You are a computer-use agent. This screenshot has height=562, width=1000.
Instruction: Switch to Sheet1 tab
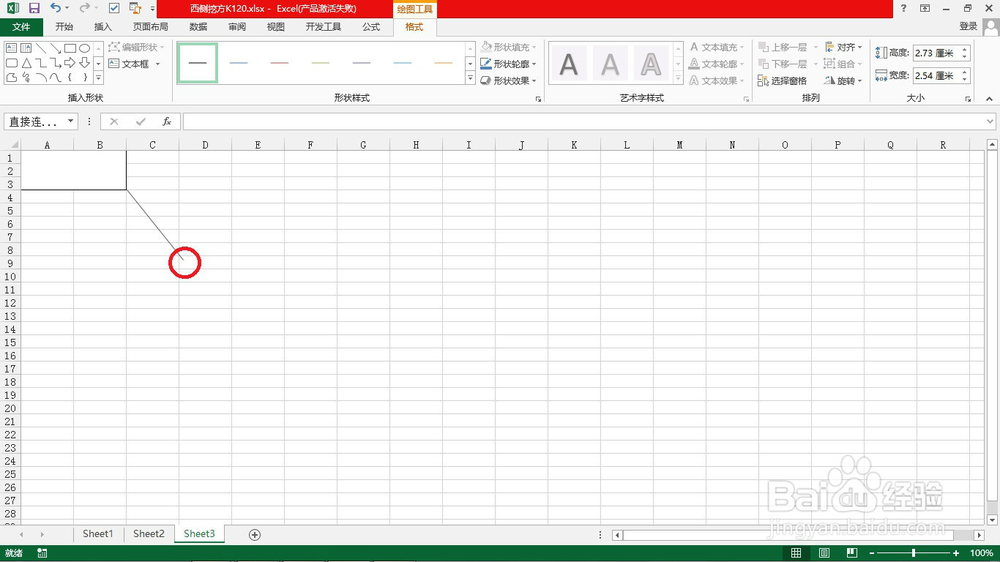[98, 534]
